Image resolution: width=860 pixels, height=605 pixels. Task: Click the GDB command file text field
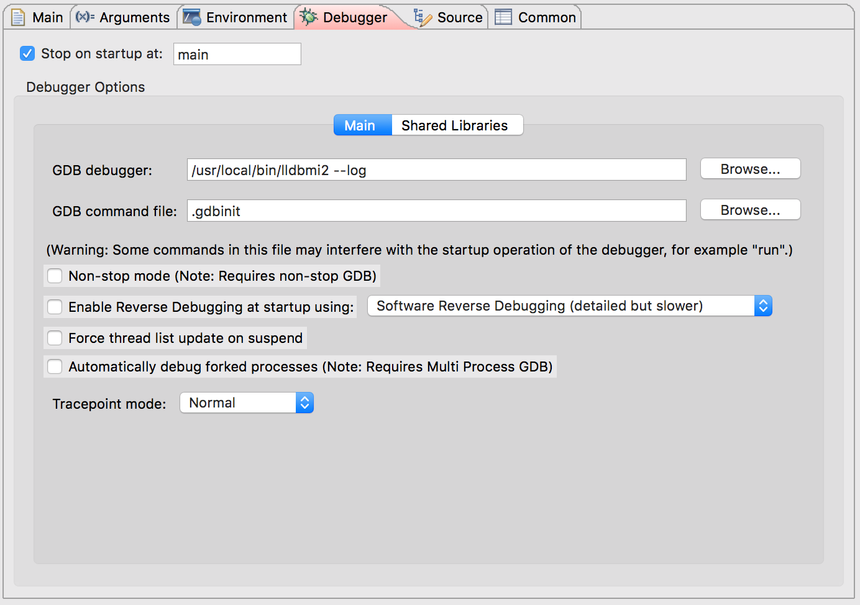[436, 211]
